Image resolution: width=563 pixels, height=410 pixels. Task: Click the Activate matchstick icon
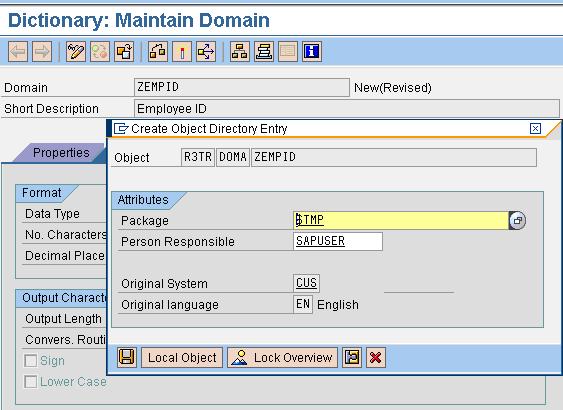(182, 52)
